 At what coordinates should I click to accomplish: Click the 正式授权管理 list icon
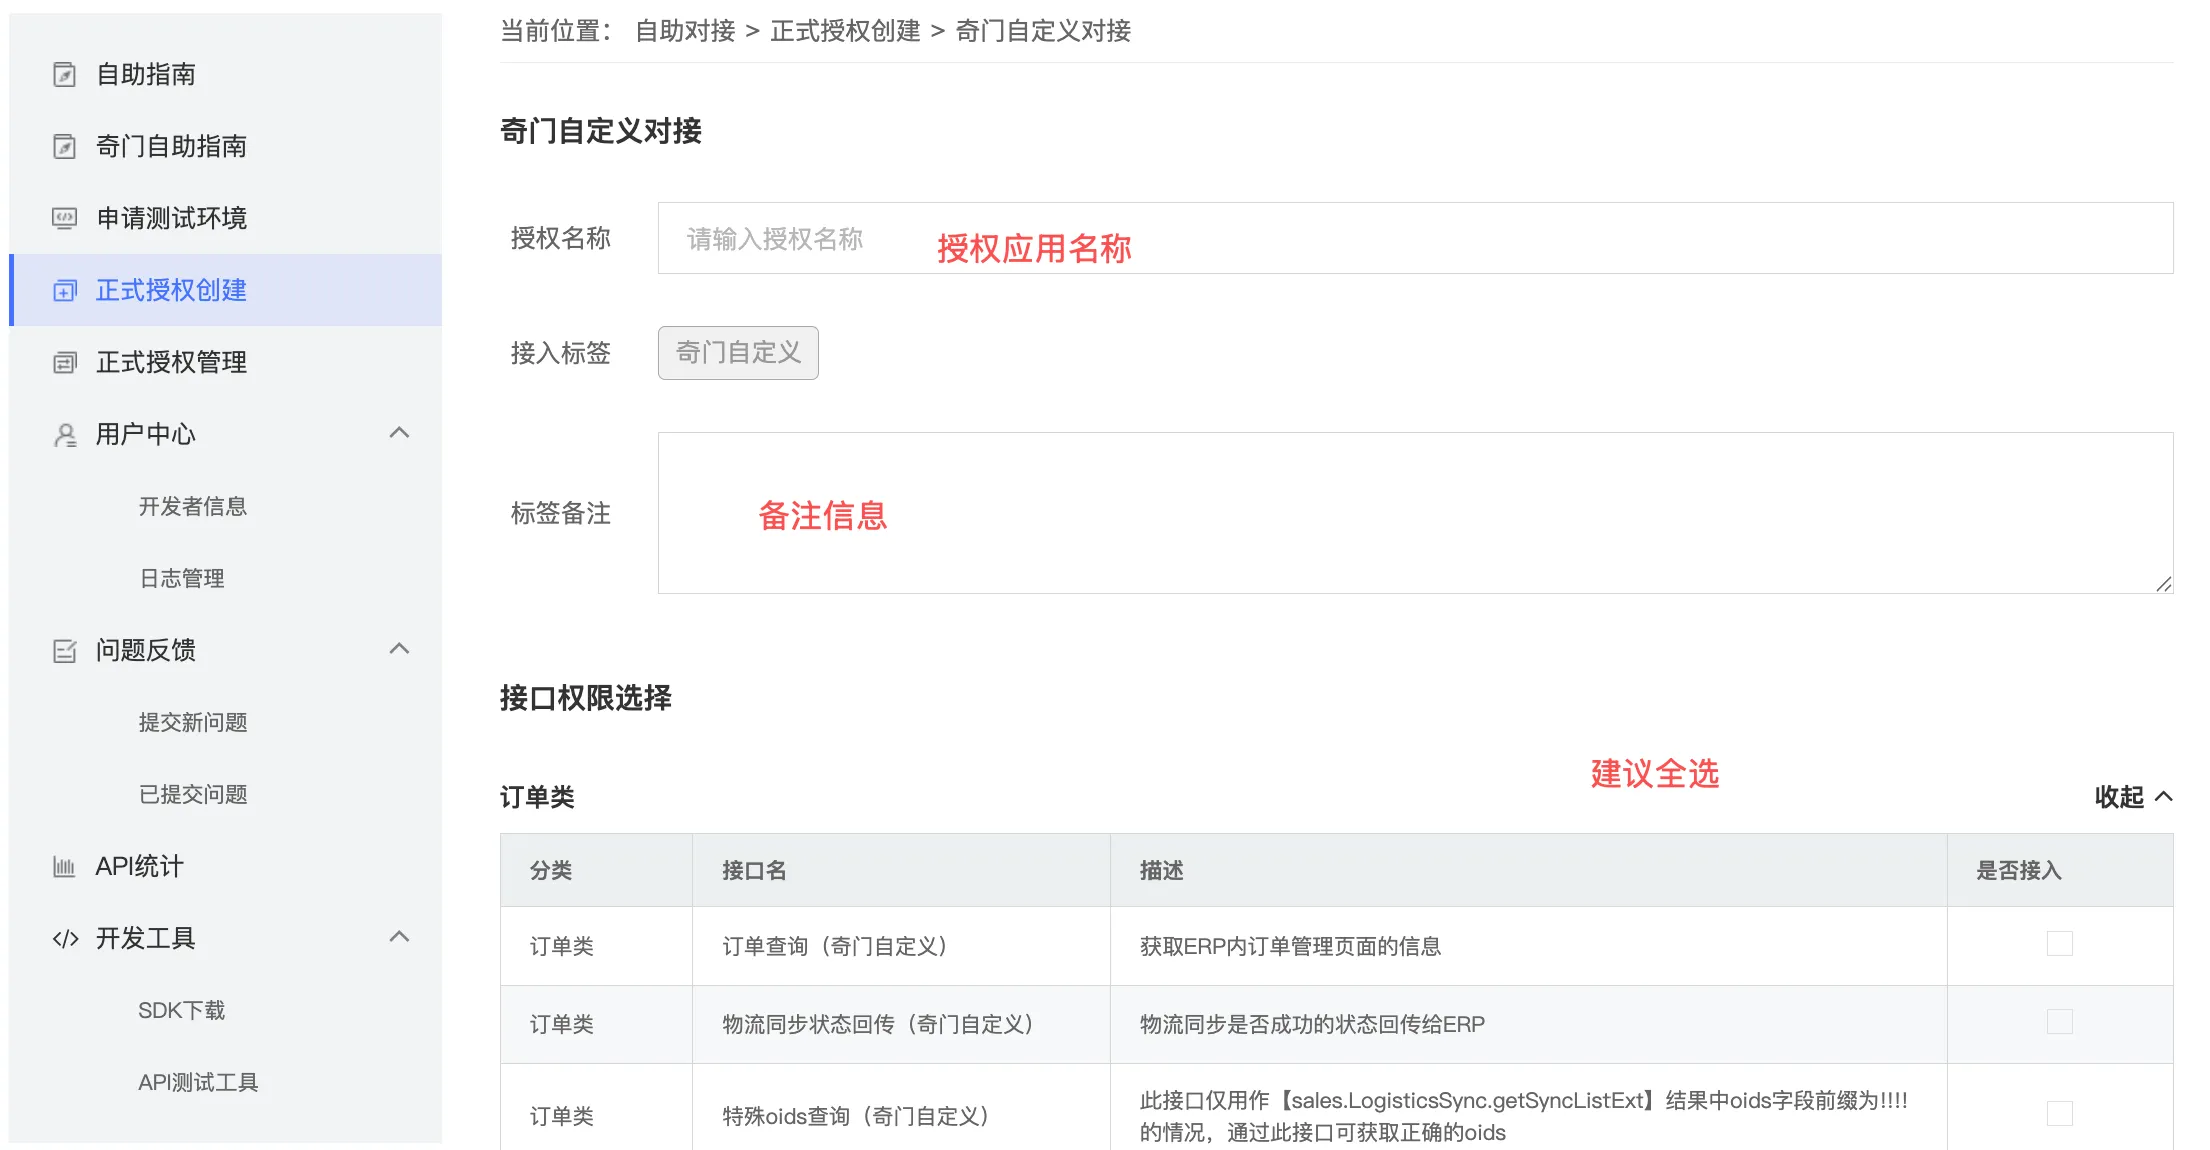(64, 363)
